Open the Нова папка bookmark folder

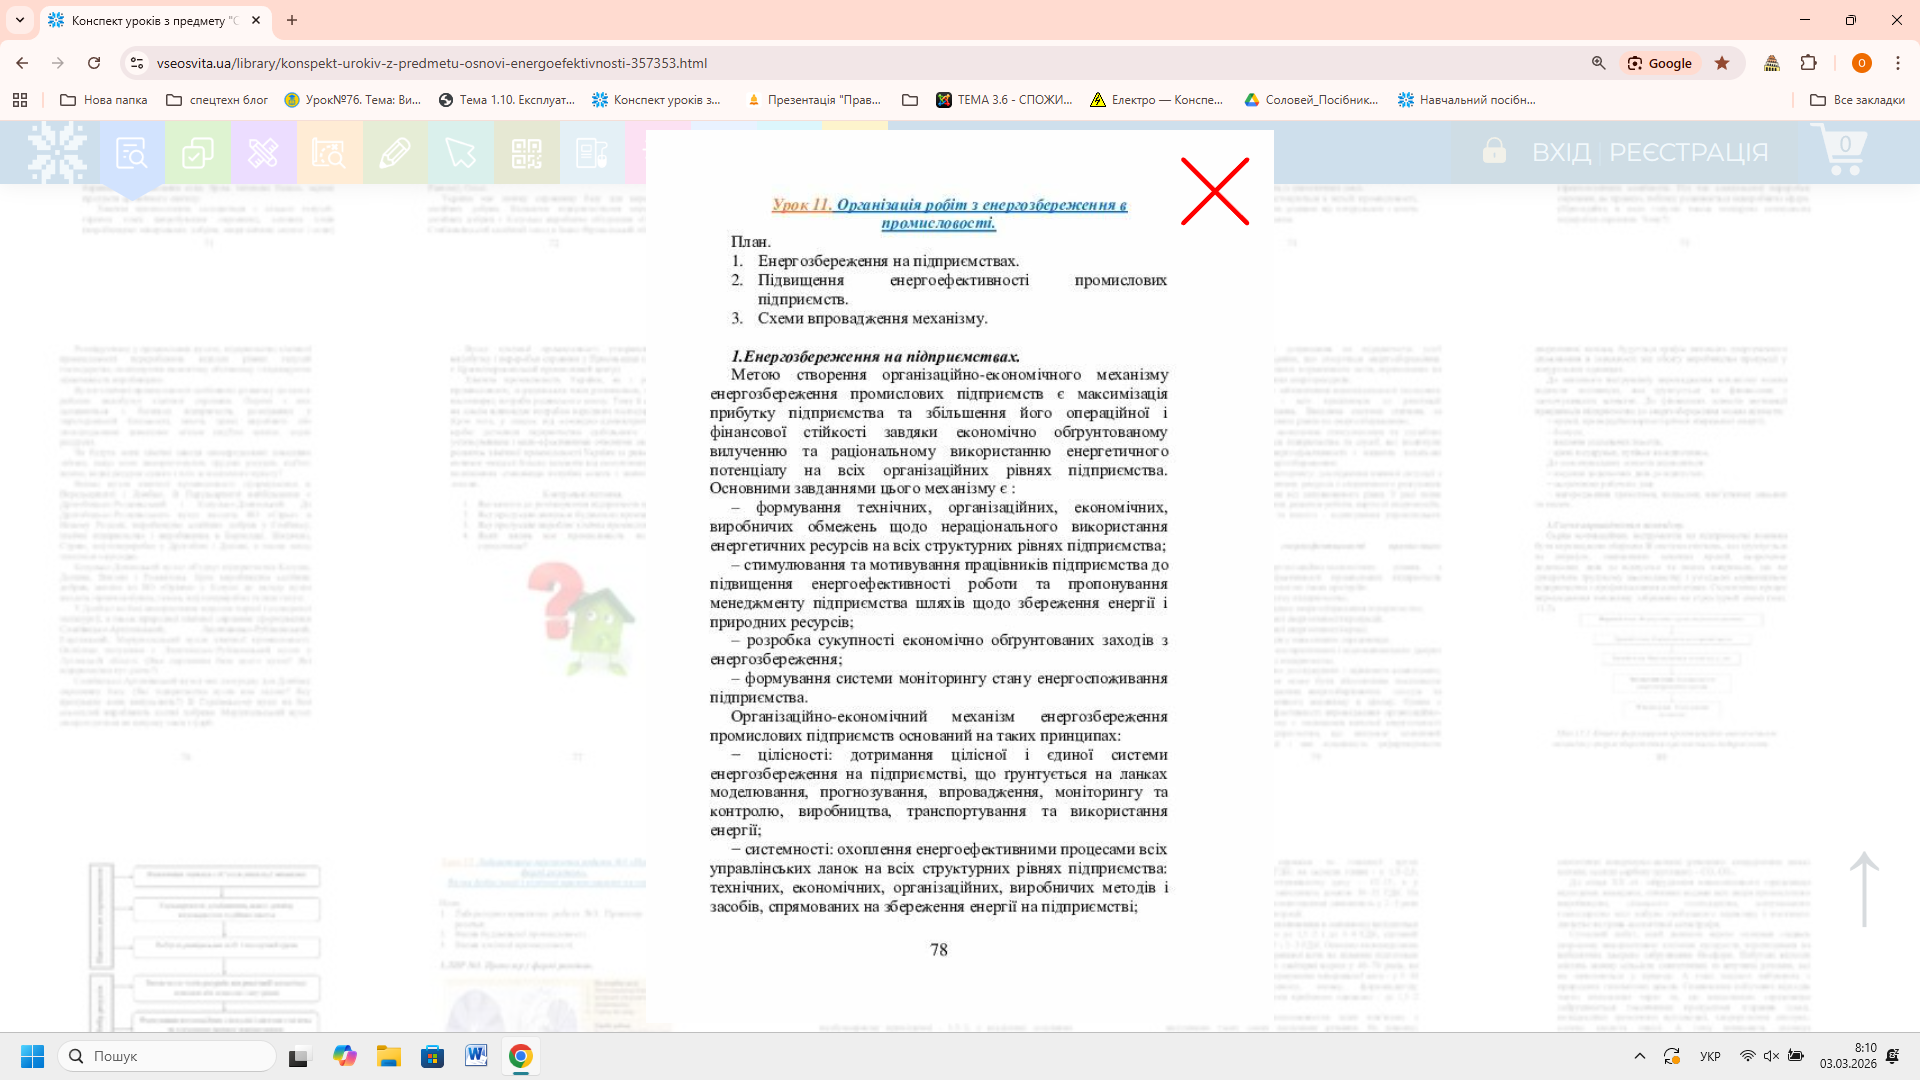coord(104,100)
